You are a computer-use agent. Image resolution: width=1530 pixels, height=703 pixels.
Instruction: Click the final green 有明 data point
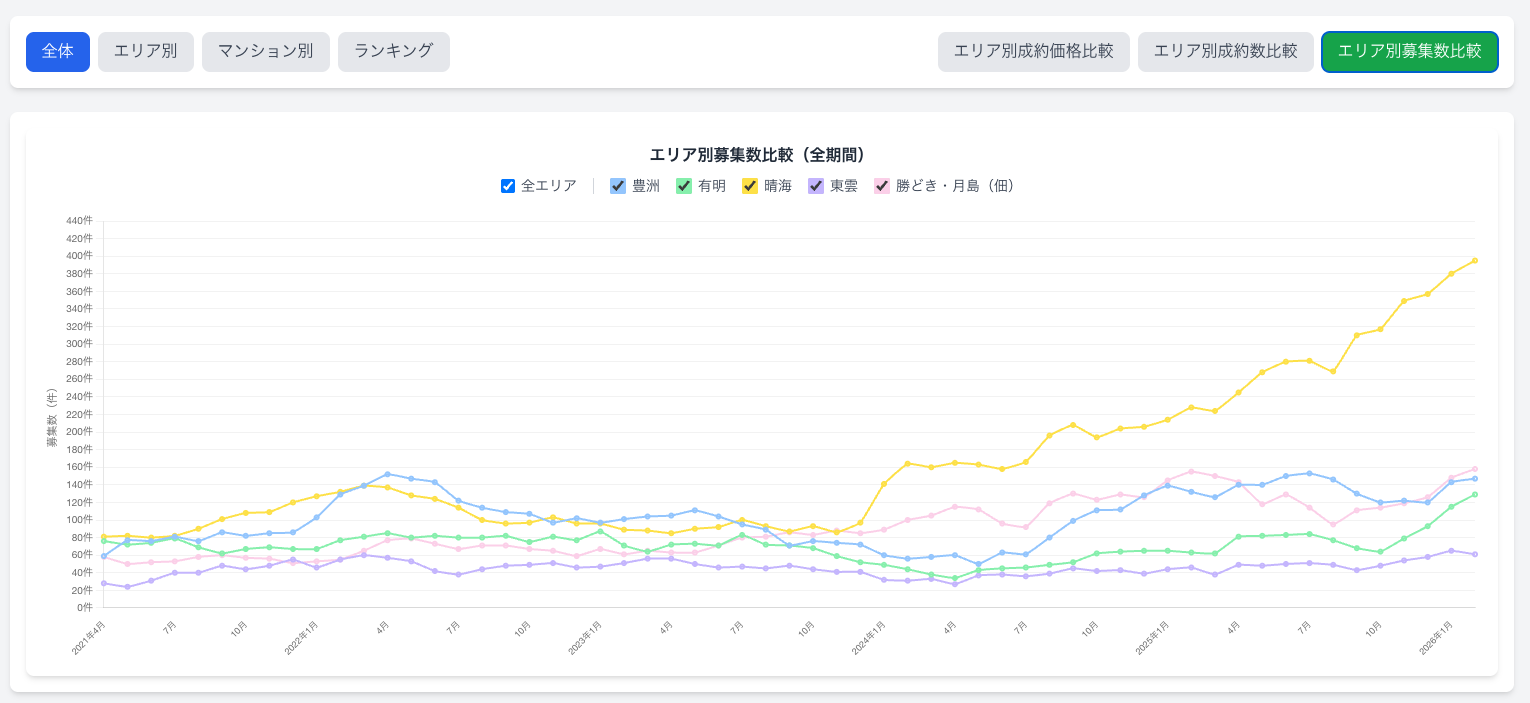pyautogui.click(x=1474, y=494)
